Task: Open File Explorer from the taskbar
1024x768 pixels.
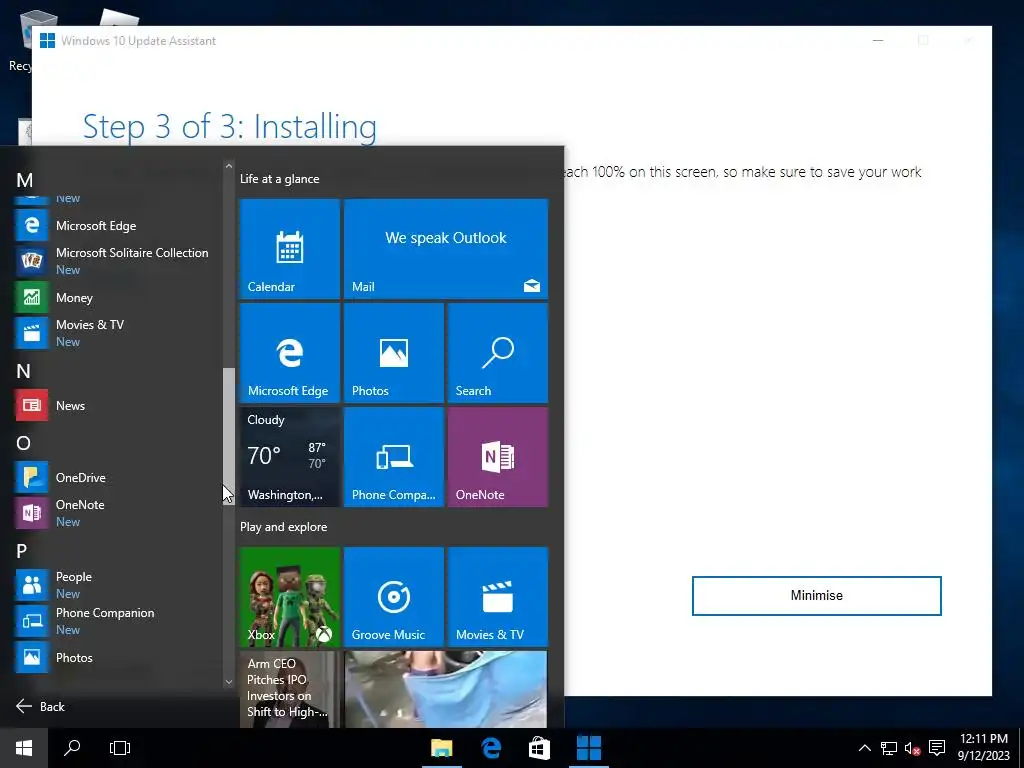Action: 442,748
